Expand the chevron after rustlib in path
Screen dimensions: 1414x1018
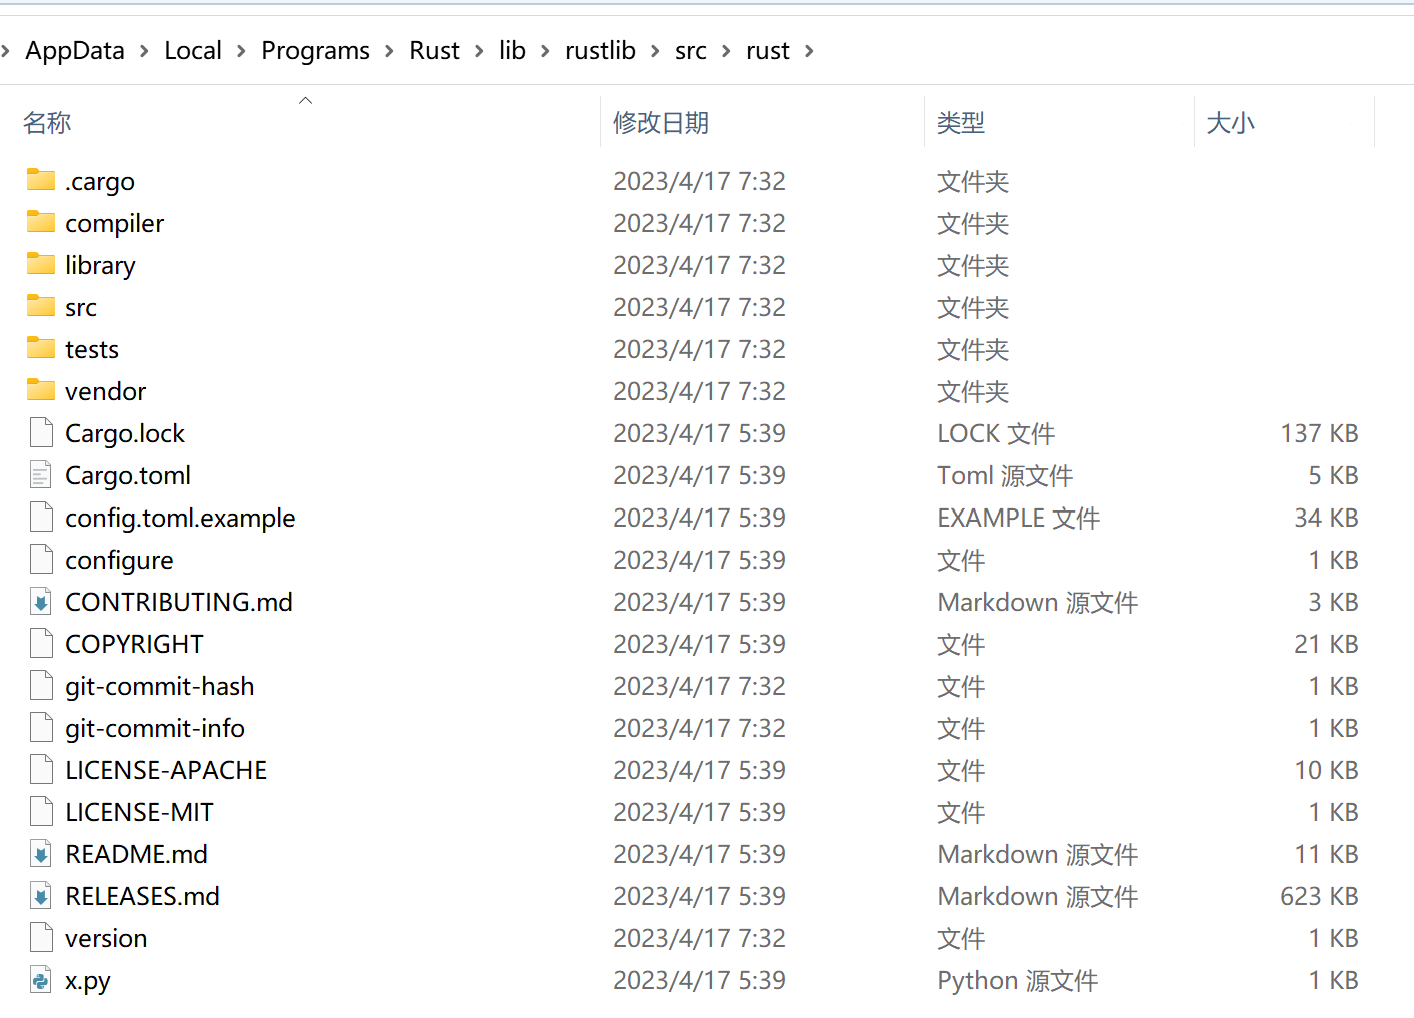[x=655, y=51]
